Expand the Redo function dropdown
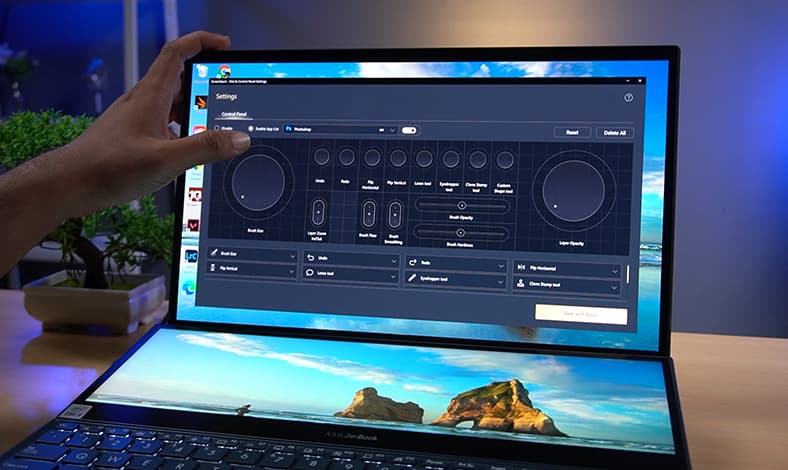Viewport: 788px width, 470px height. [x=501, y=266]
